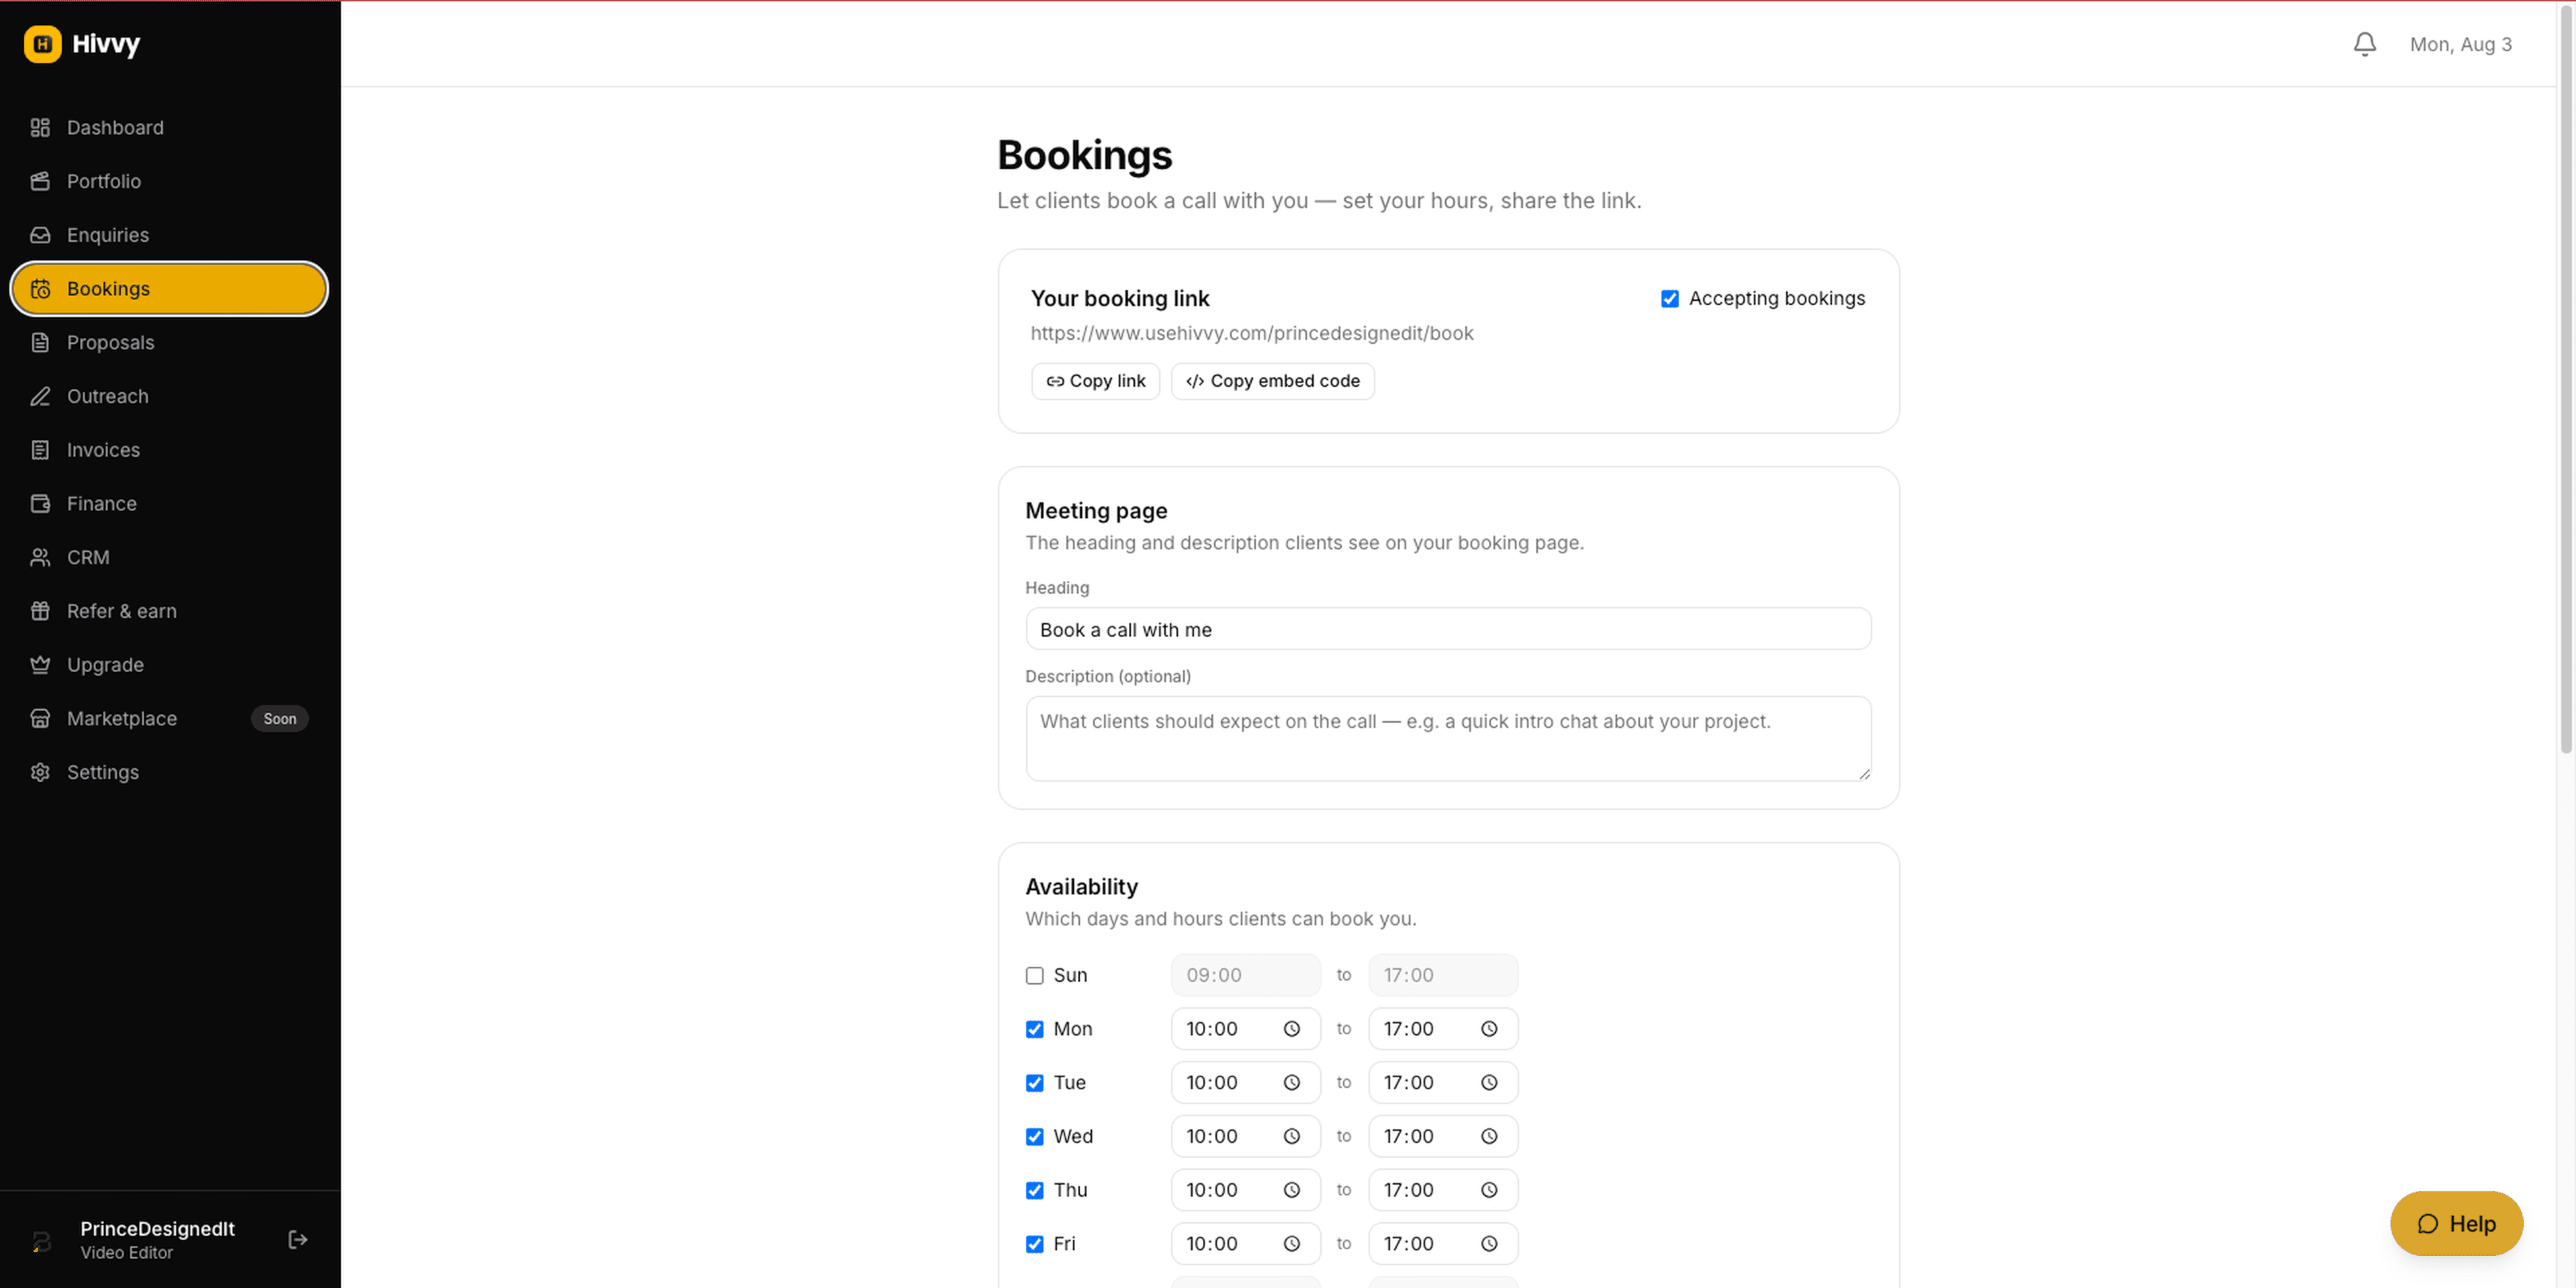Click the page vertical scrollbar
2576x1288 pixels.
tap(2566, 380)
